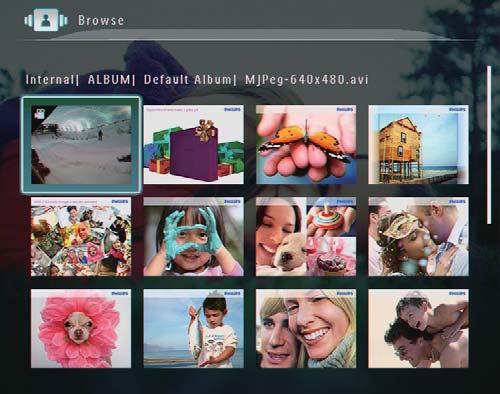Open the butterfly on hand photo
Screen dimensions: 500x394
[306, 145]
